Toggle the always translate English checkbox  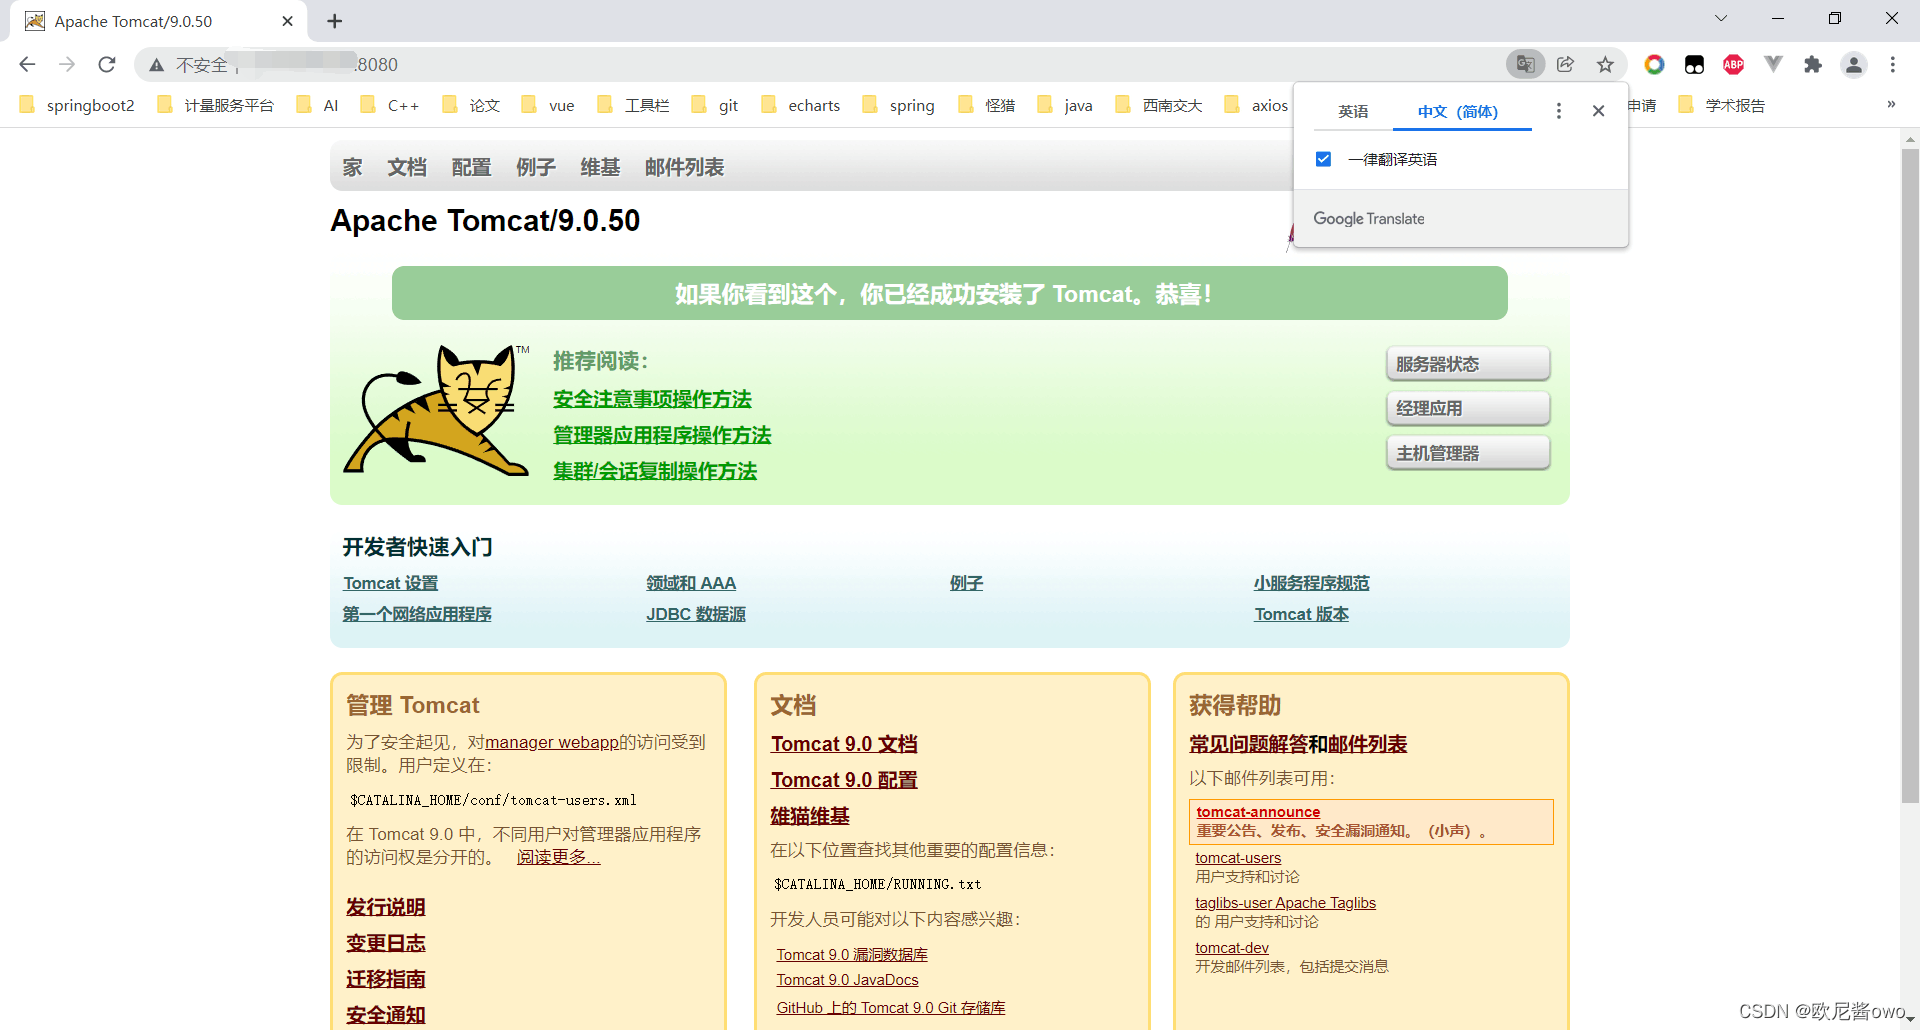1323,159
